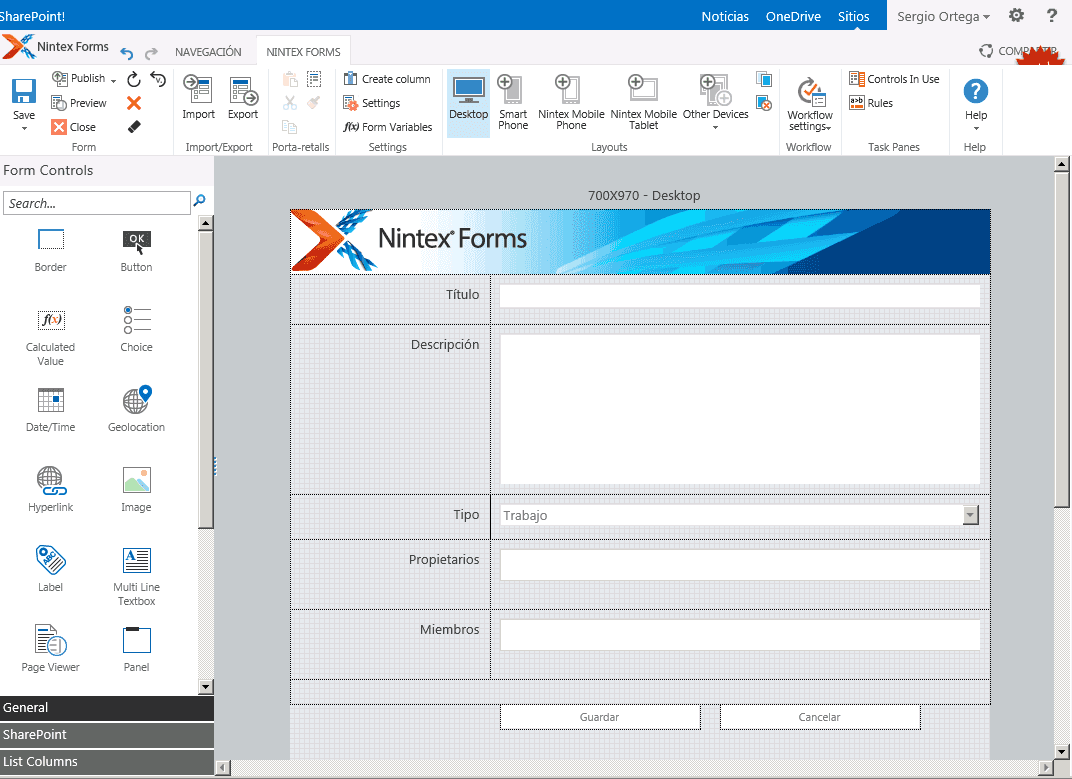Click the Save floppy disk icon
This screenshot has width=1072, height=779.
pos(24,91)
